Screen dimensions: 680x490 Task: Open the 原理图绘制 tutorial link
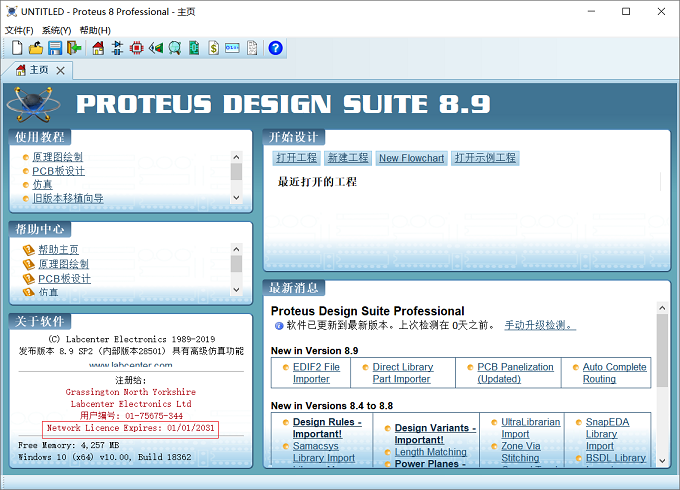[58, 157]
